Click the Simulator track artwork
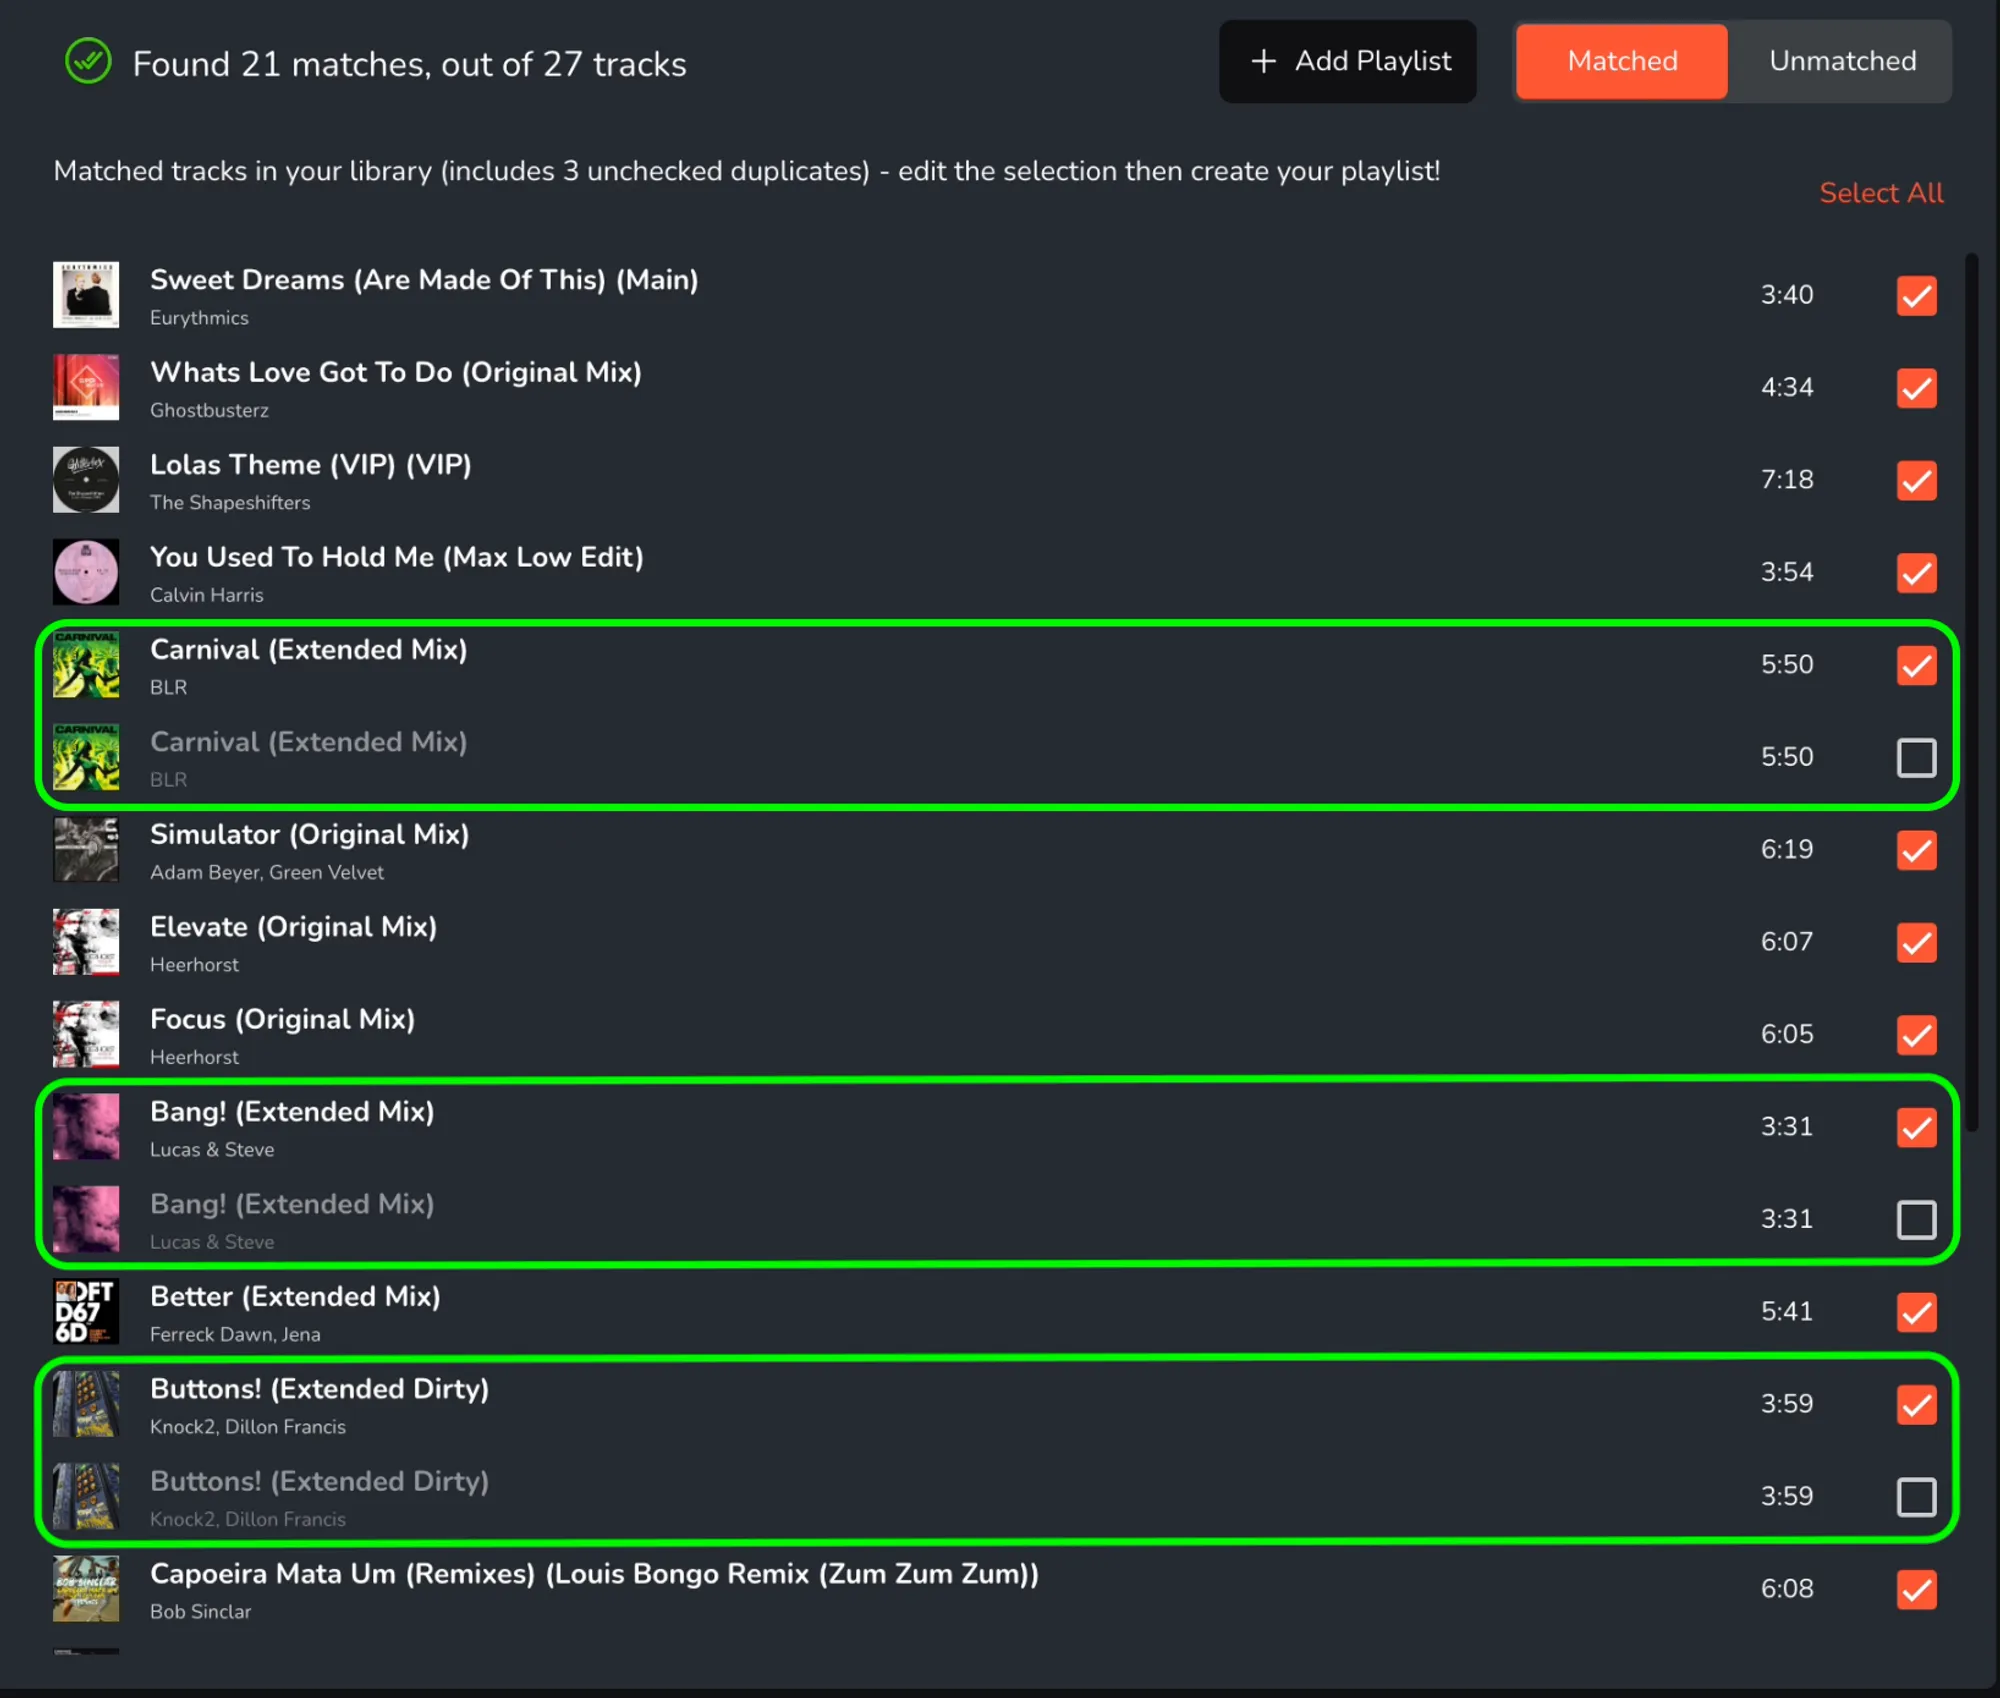The width and height of the screenshot is (2000, 1698). (x=86, y=850)
